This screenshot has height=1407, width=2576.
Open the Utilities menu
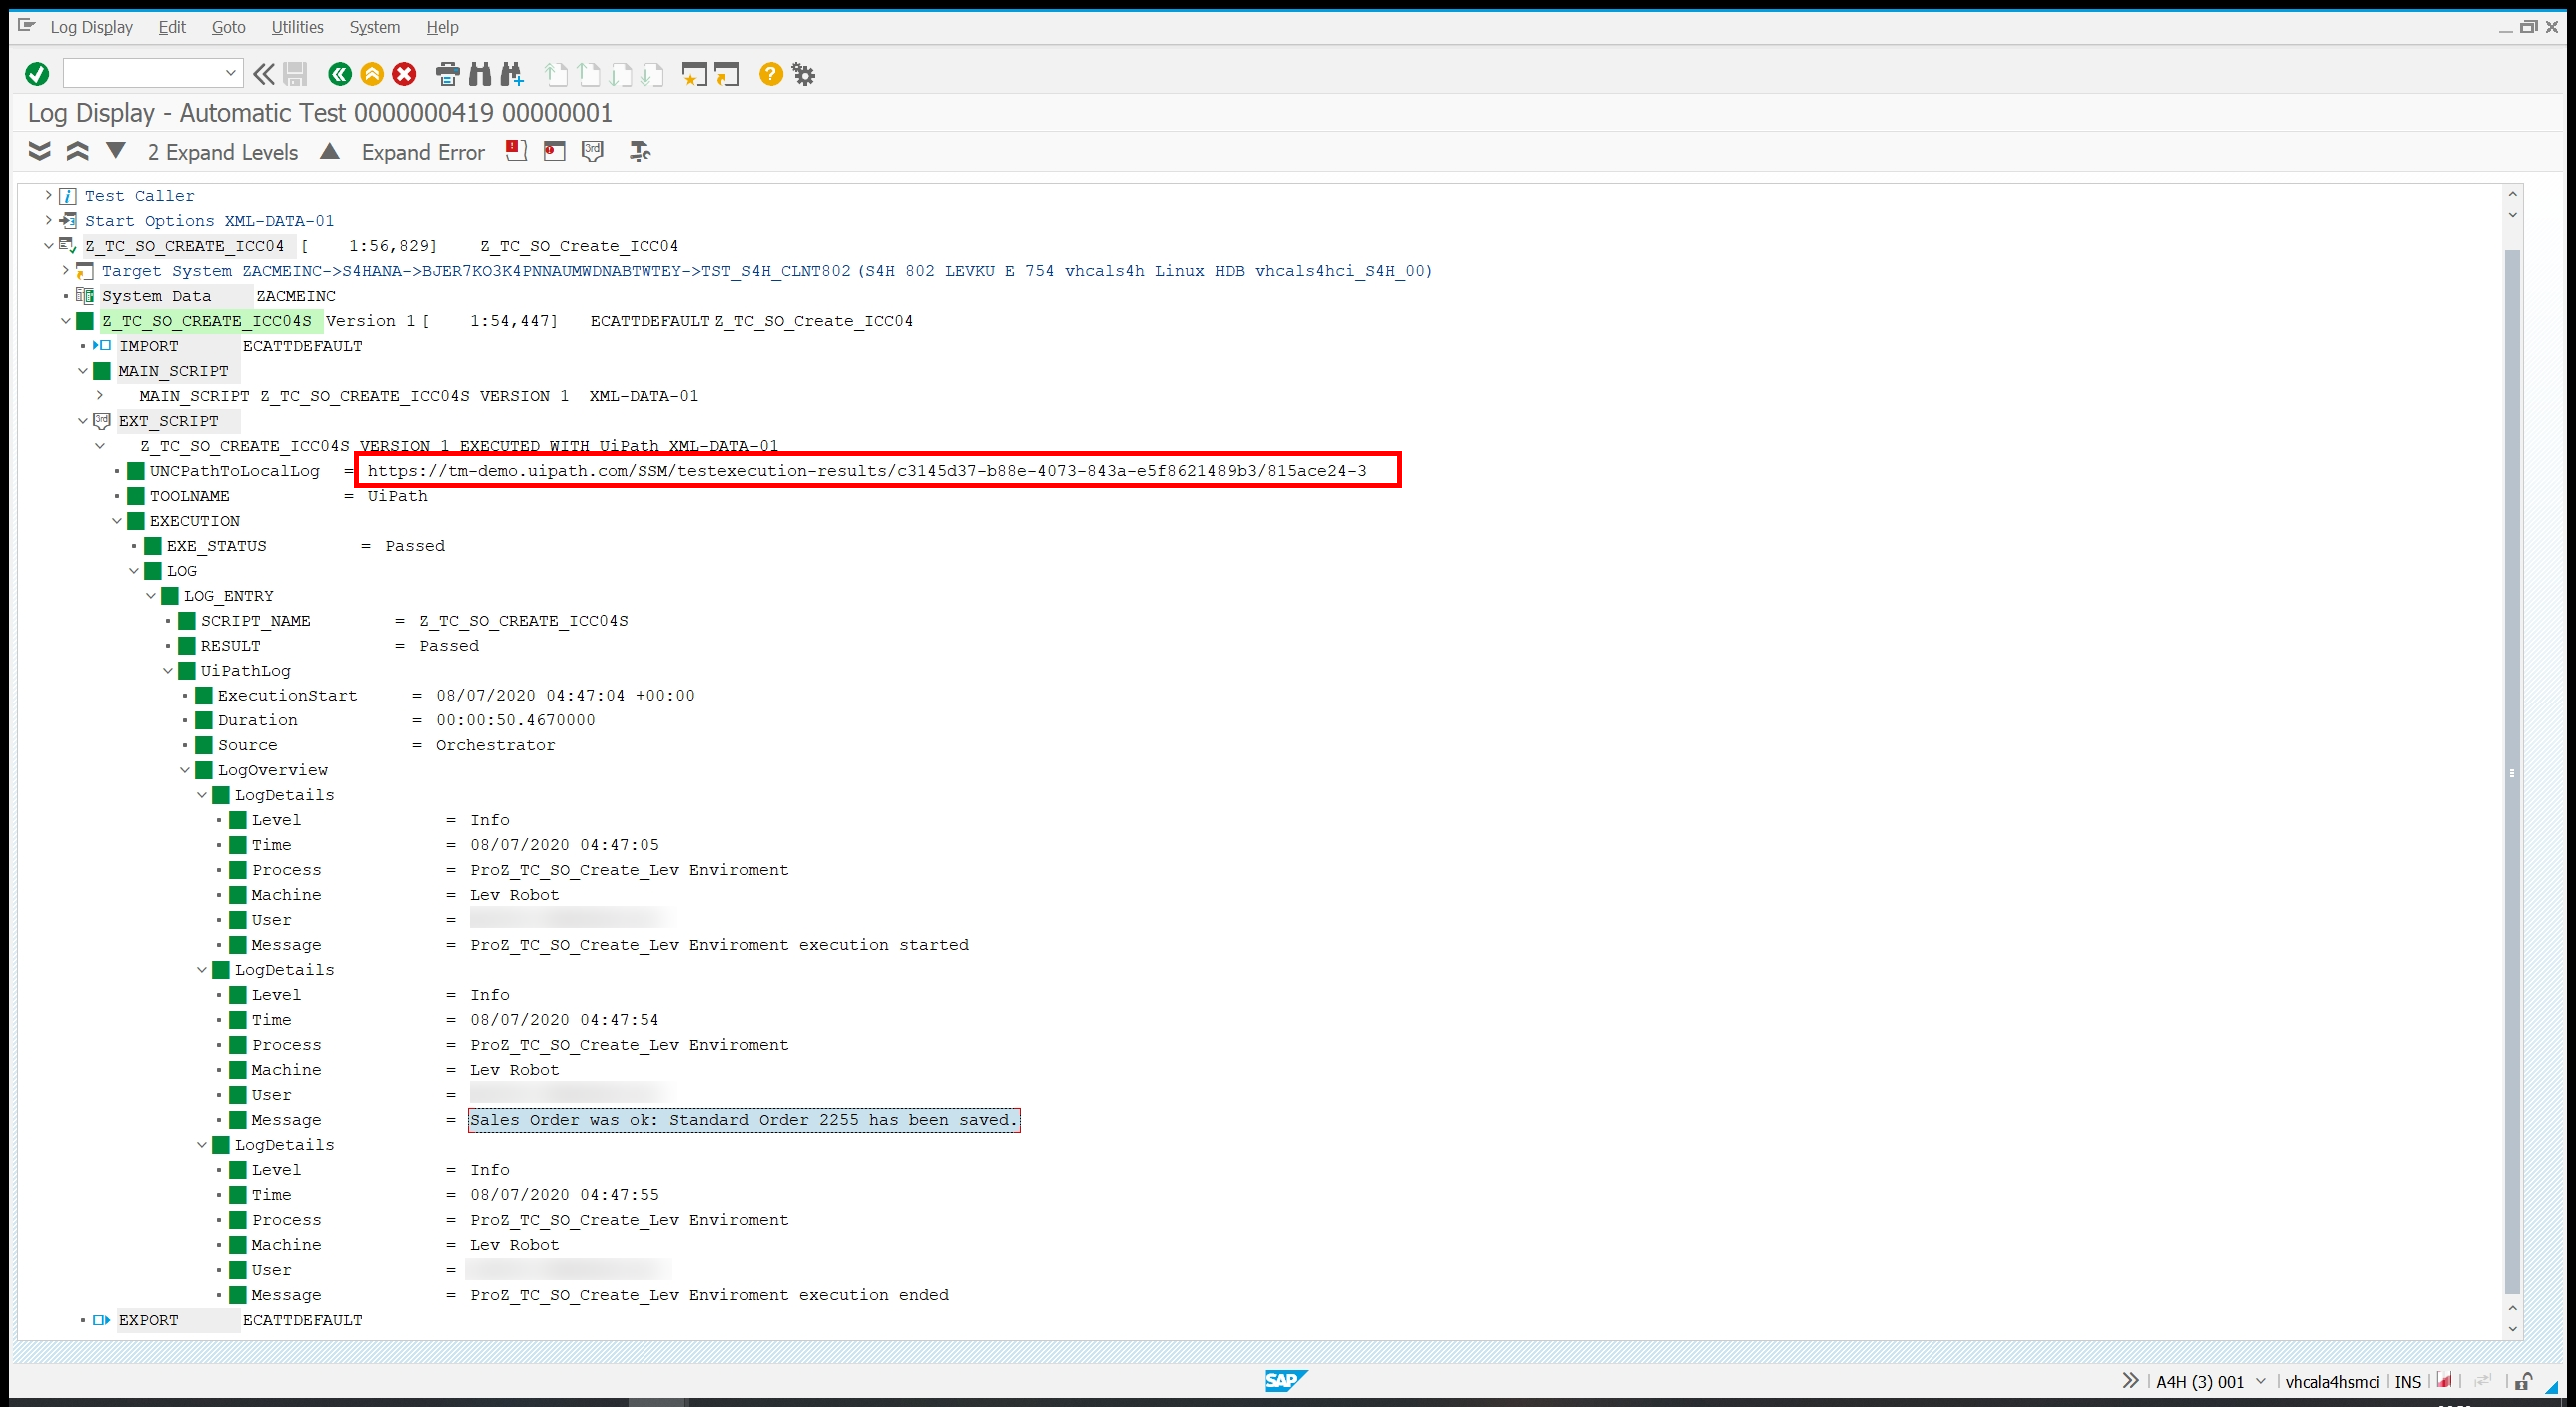coord(297,27)
